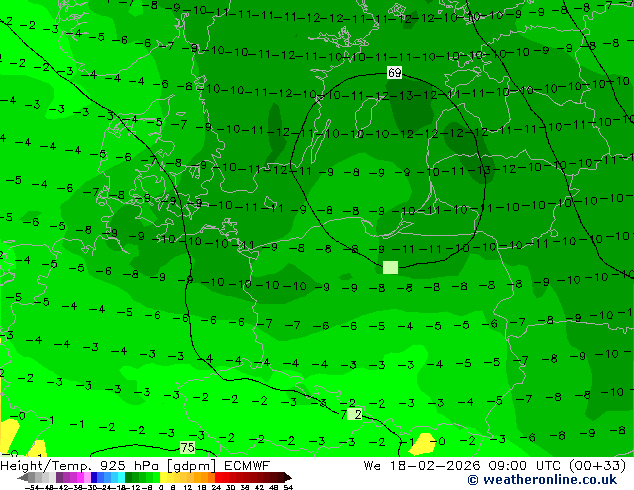The height and width of the screenshot is (490, 634).
Task: Click the cyan -18 legend color
Action: [x=121, y=477]
